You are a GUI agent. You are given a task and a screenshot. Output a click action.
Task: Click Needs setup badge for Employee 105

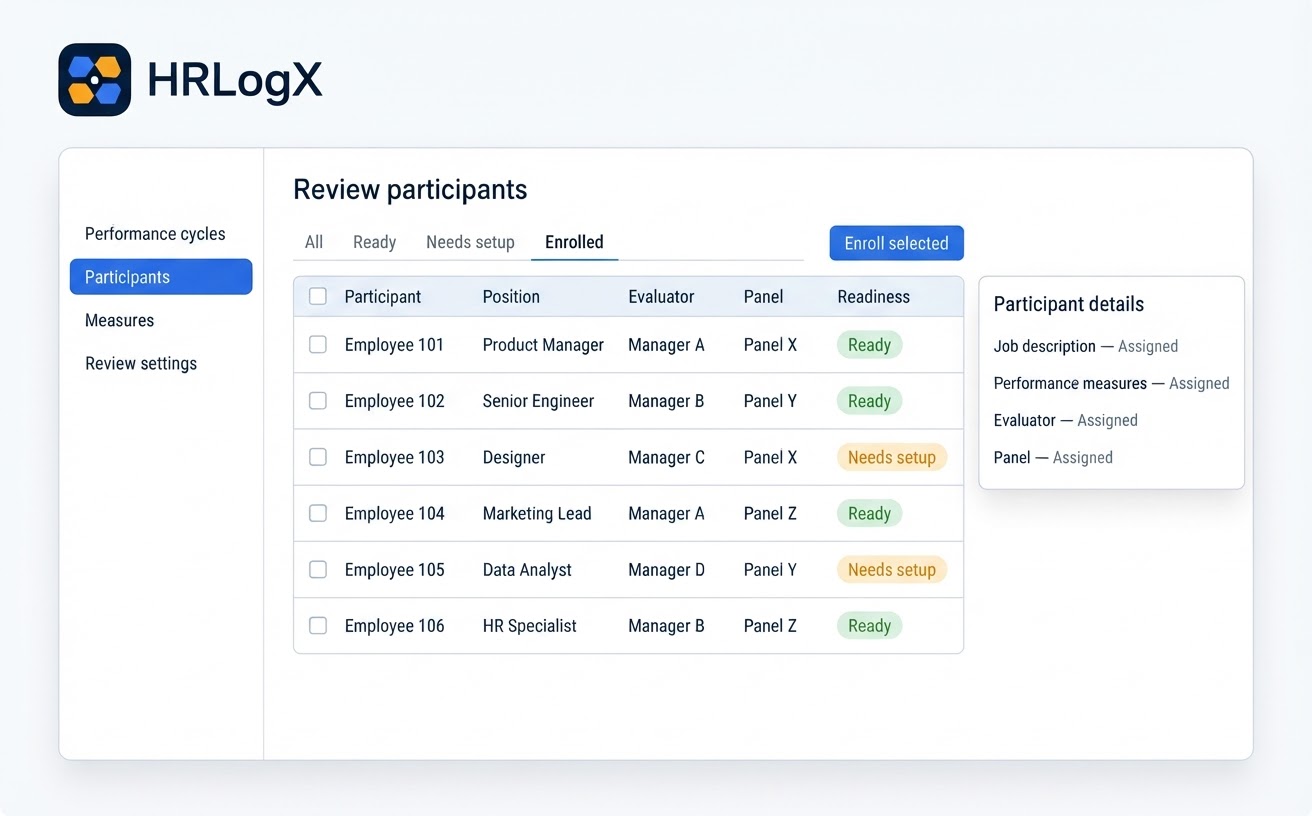892,570
